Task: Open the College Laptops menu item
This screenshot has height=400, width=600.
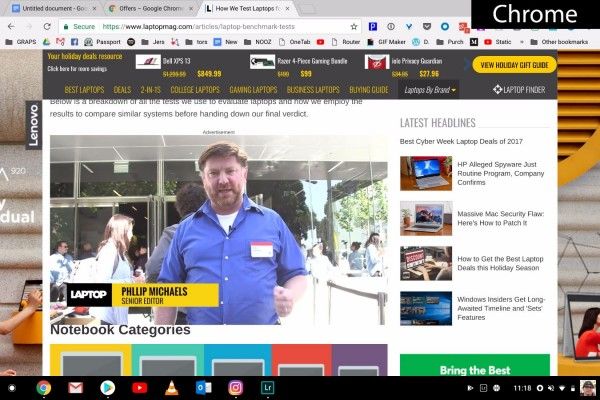Action: point(195,90)
